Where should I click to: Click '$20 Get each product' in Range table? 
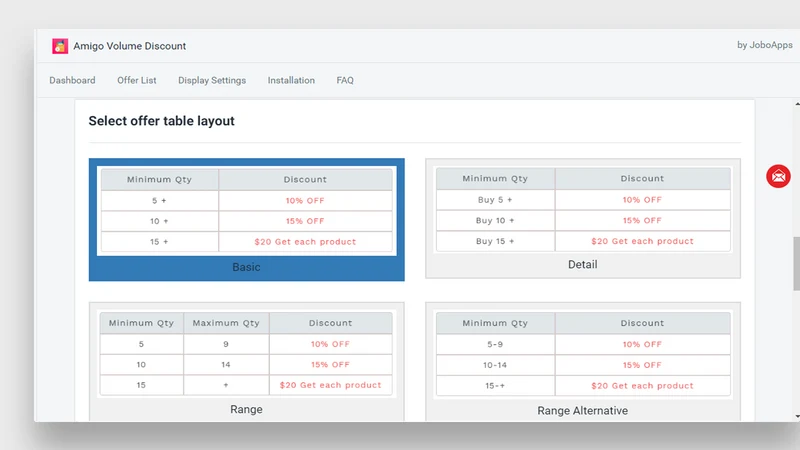coord(331,385)
